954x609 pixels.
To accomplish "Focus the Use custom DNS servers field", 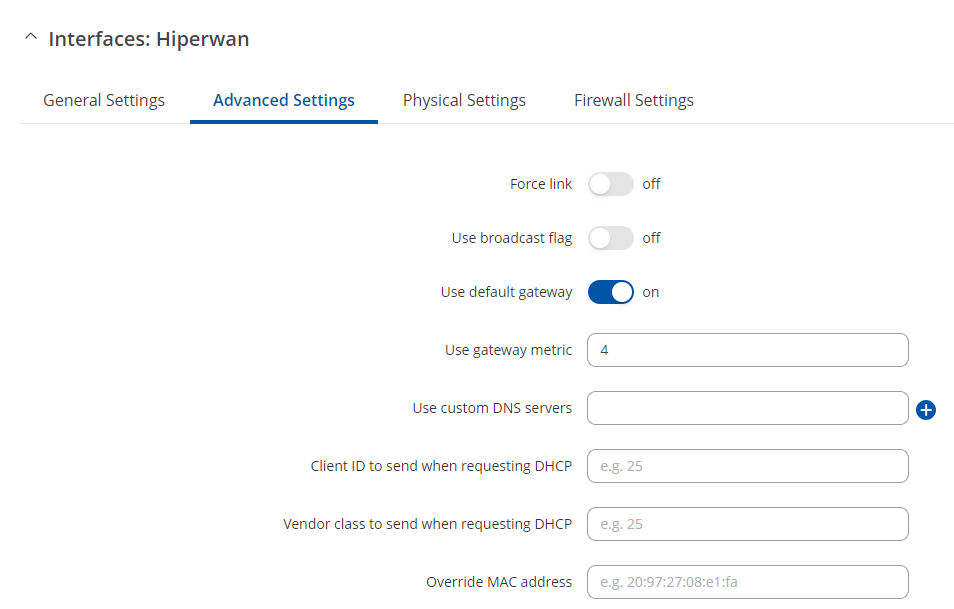I will pyautogui.click(x=748, y=408).
